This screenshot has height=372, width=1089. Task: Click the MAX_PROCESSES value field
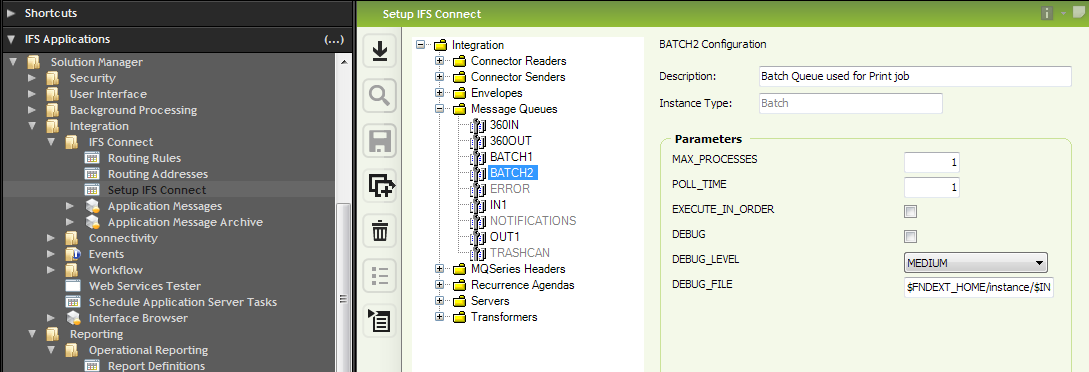coord(933,162)
